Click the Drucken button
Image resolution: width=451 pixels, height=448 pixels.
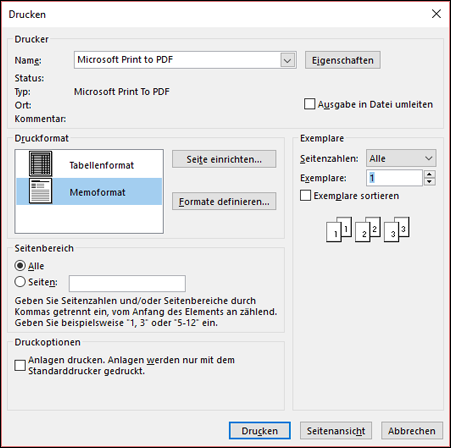click(x=260, y=431)
